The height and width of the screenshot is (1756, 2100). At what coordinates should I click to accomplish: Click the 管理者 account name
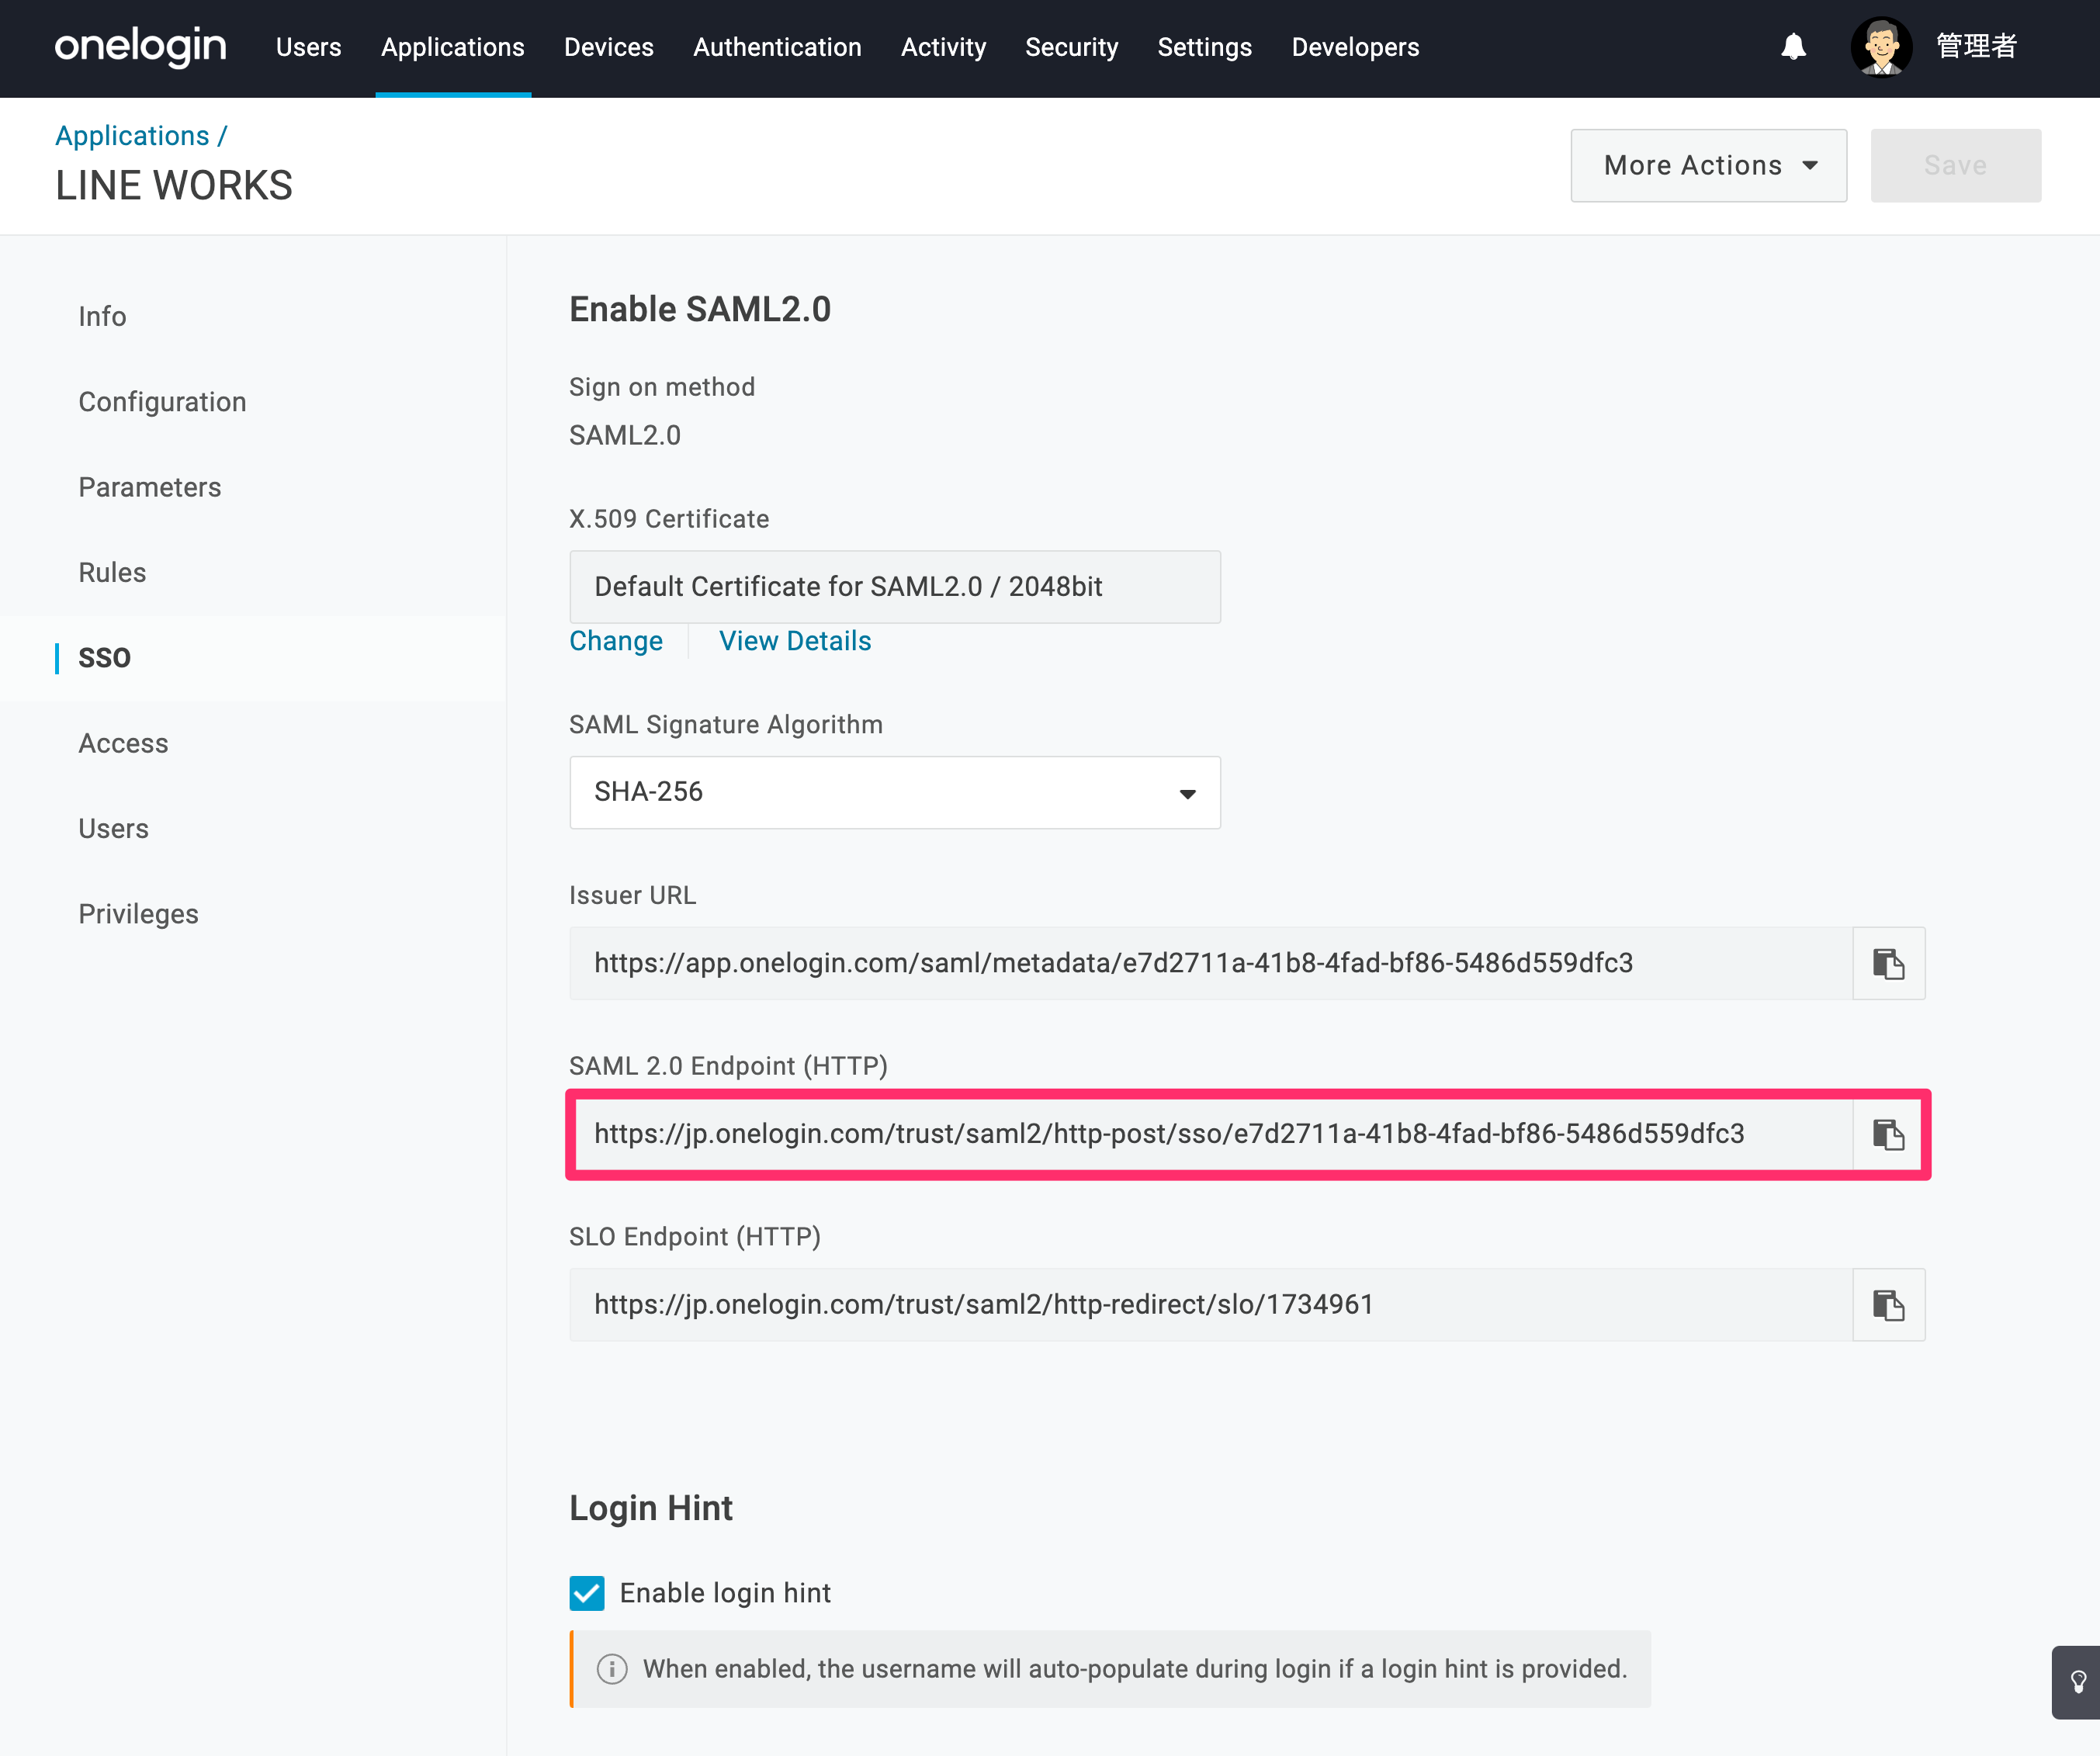pos(1976,47)
